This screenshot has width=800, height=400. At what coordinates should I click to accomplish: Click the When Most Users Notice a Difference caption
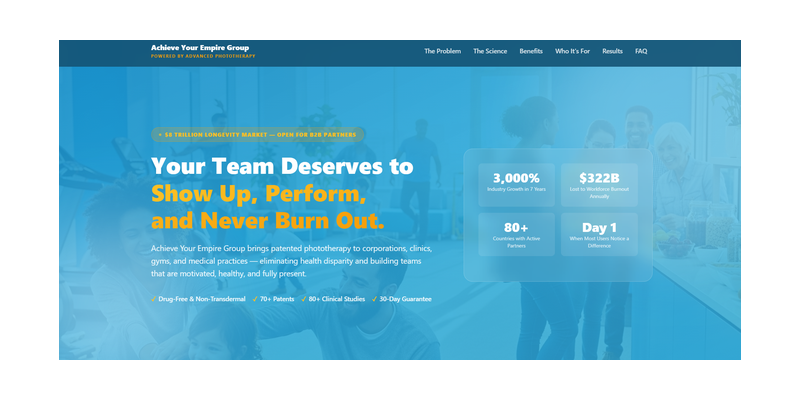pos(599,242)
